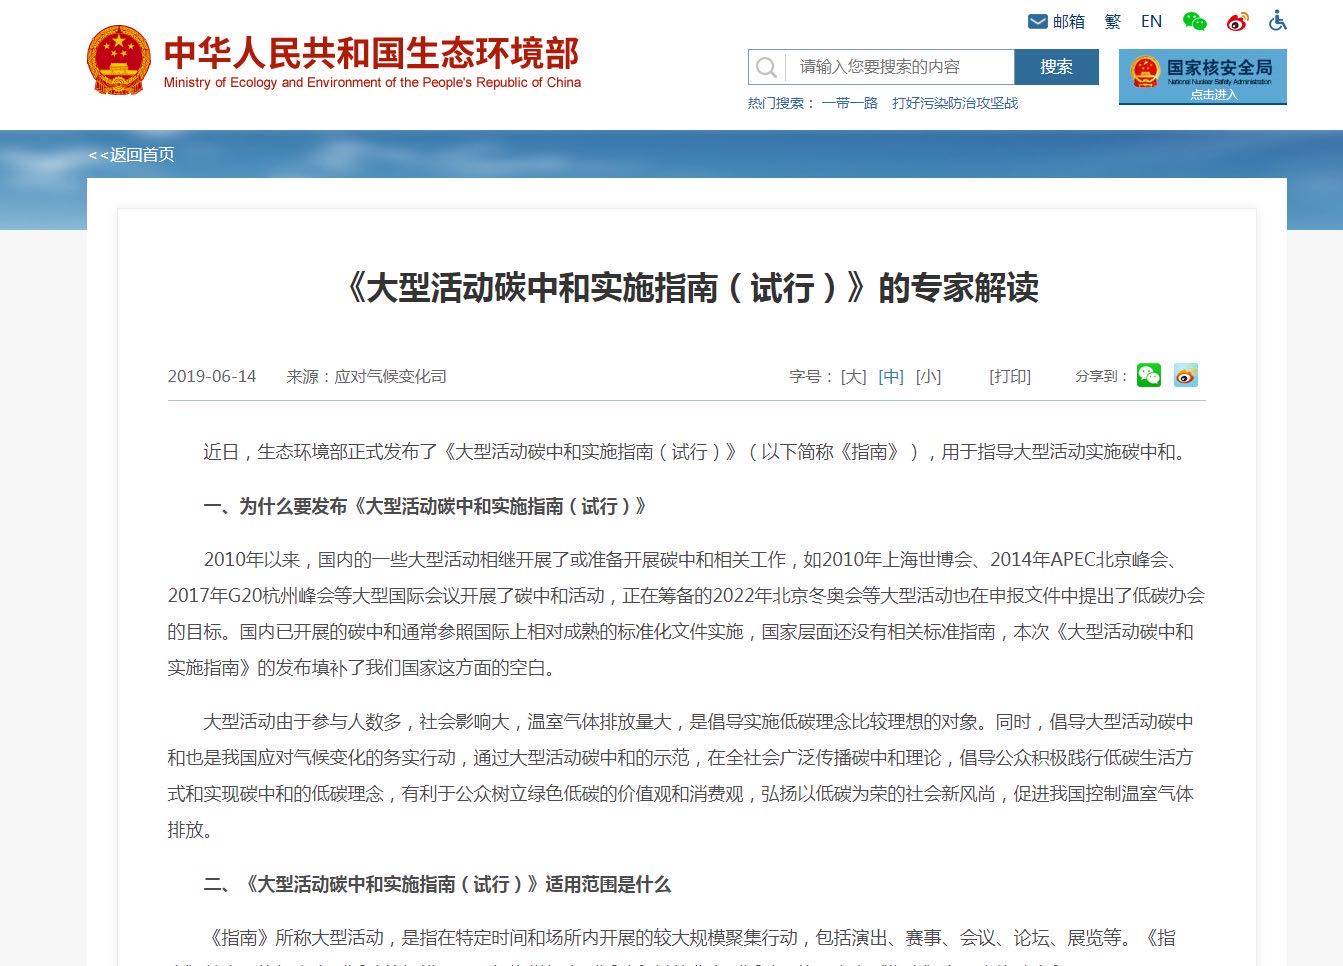
Task: Open hot search 一带一路 link
Action: click(x=849, y=103)
